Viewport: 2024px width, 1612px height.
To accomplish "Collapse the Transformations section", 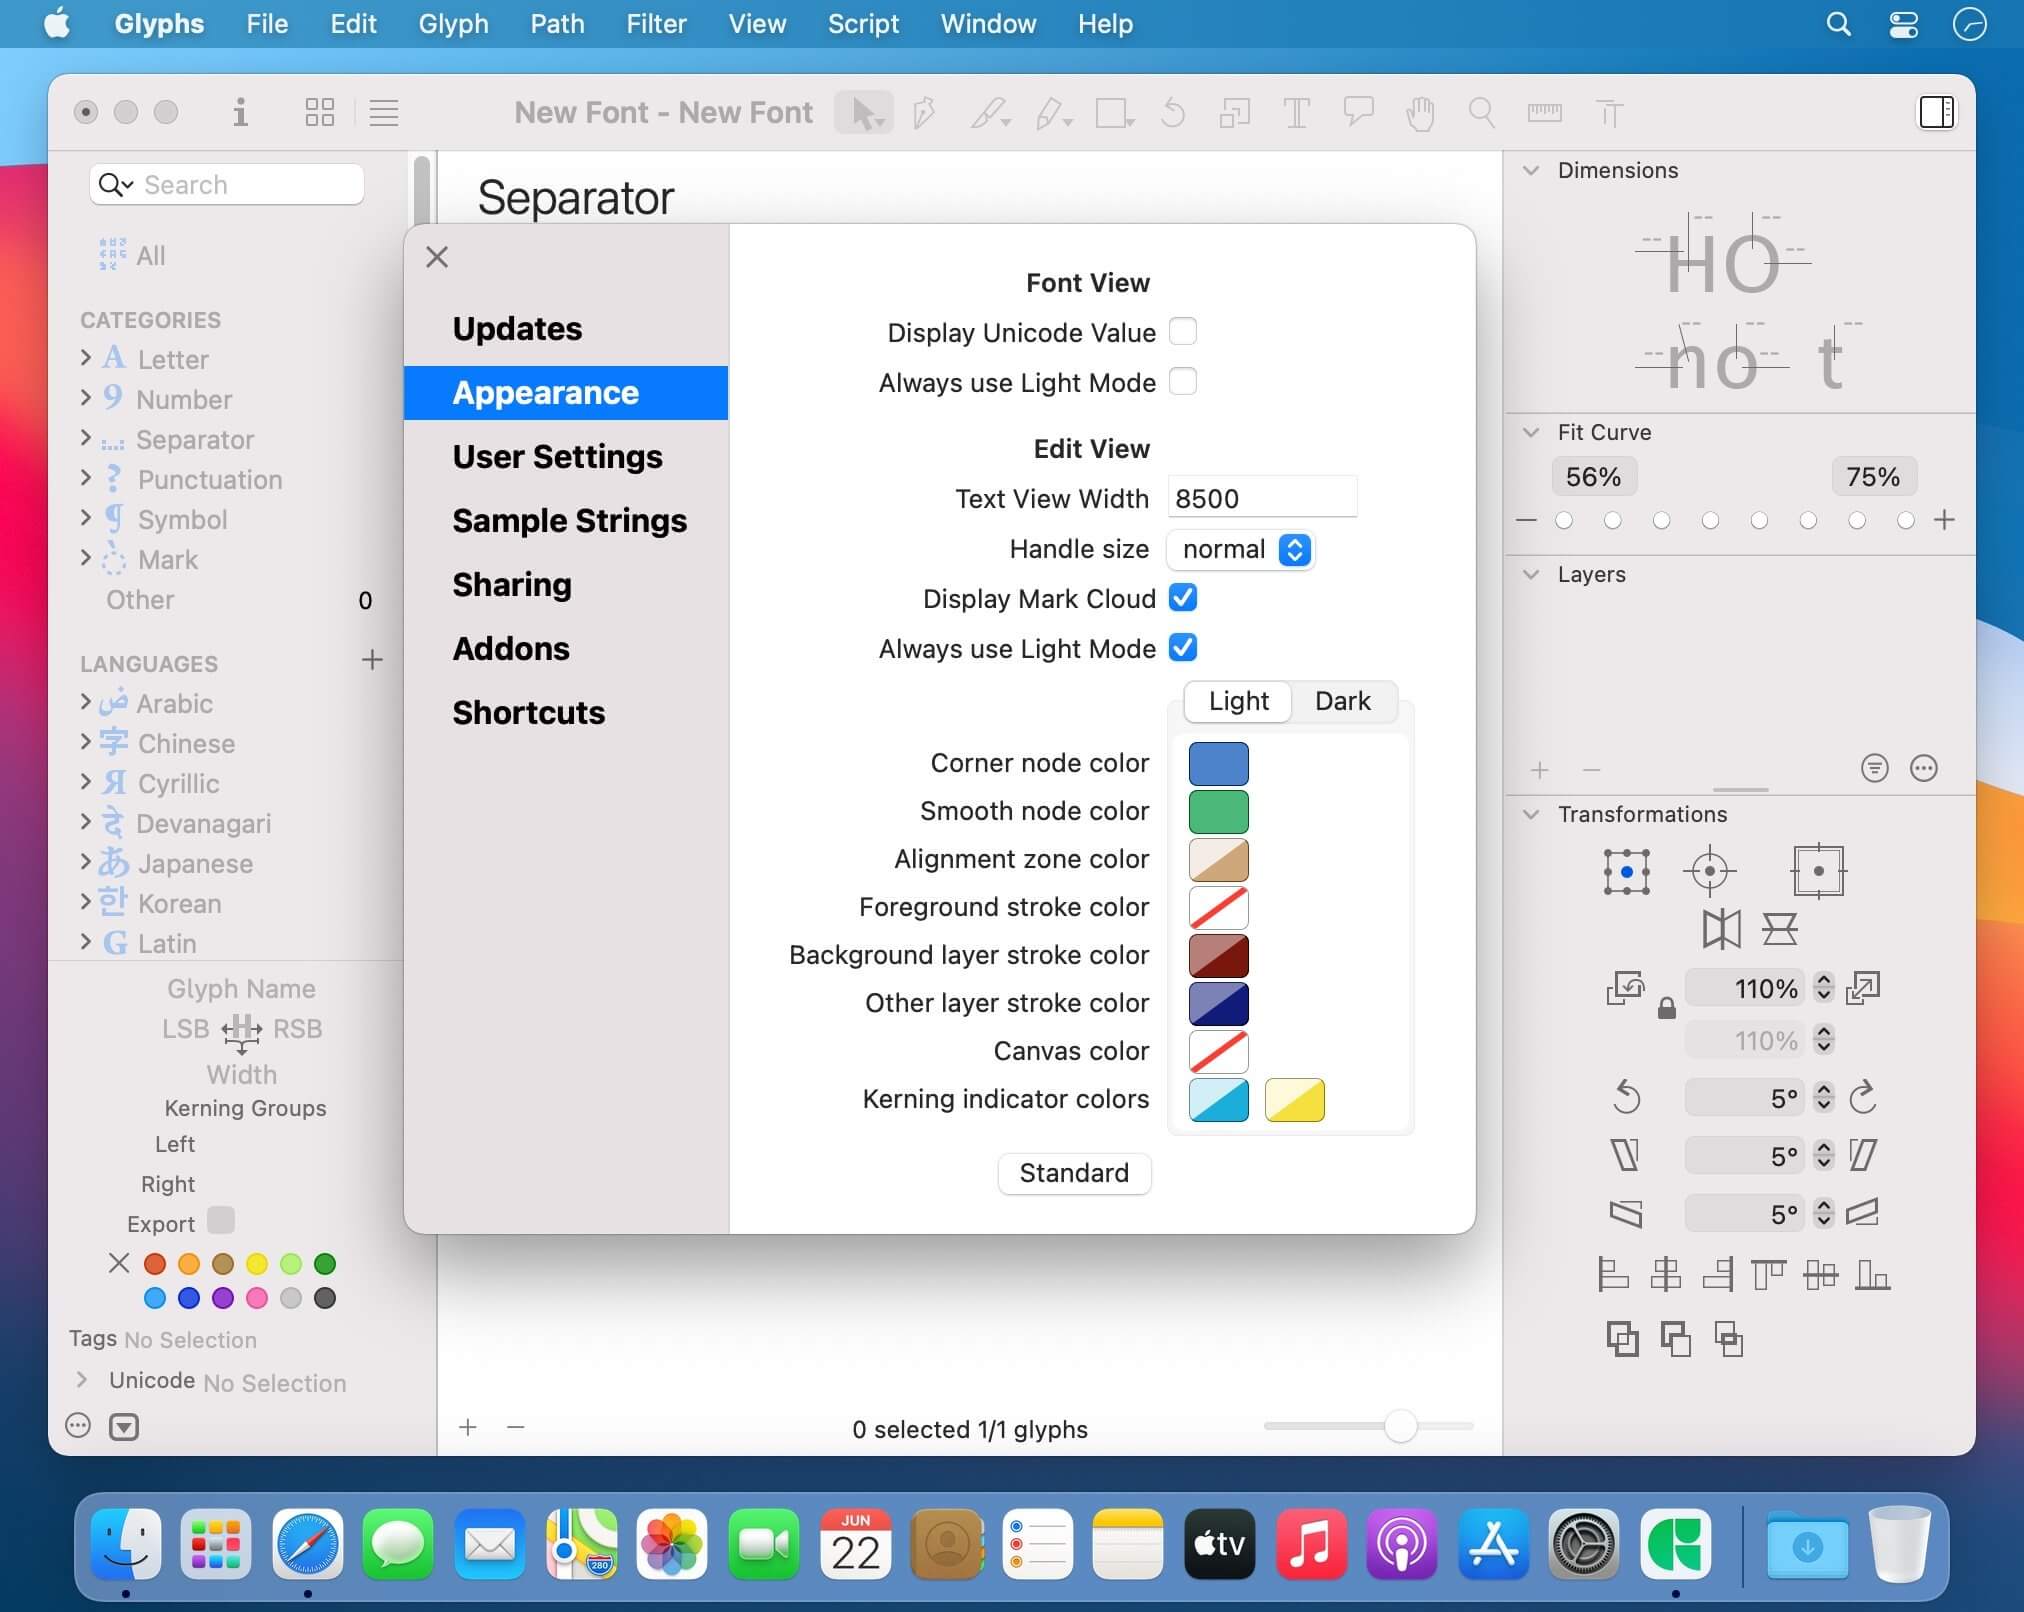I will 1530,814.
